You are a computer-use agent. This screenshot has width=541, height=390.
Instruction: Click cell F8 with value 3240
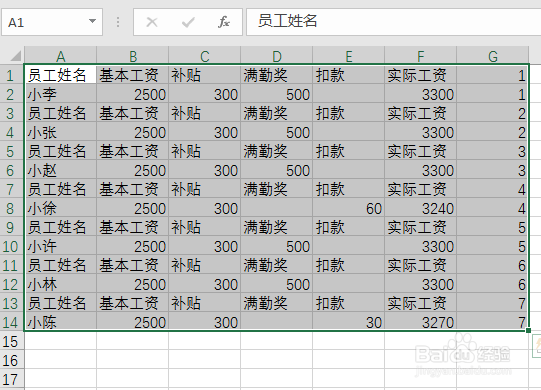click(x=421, y=208)
